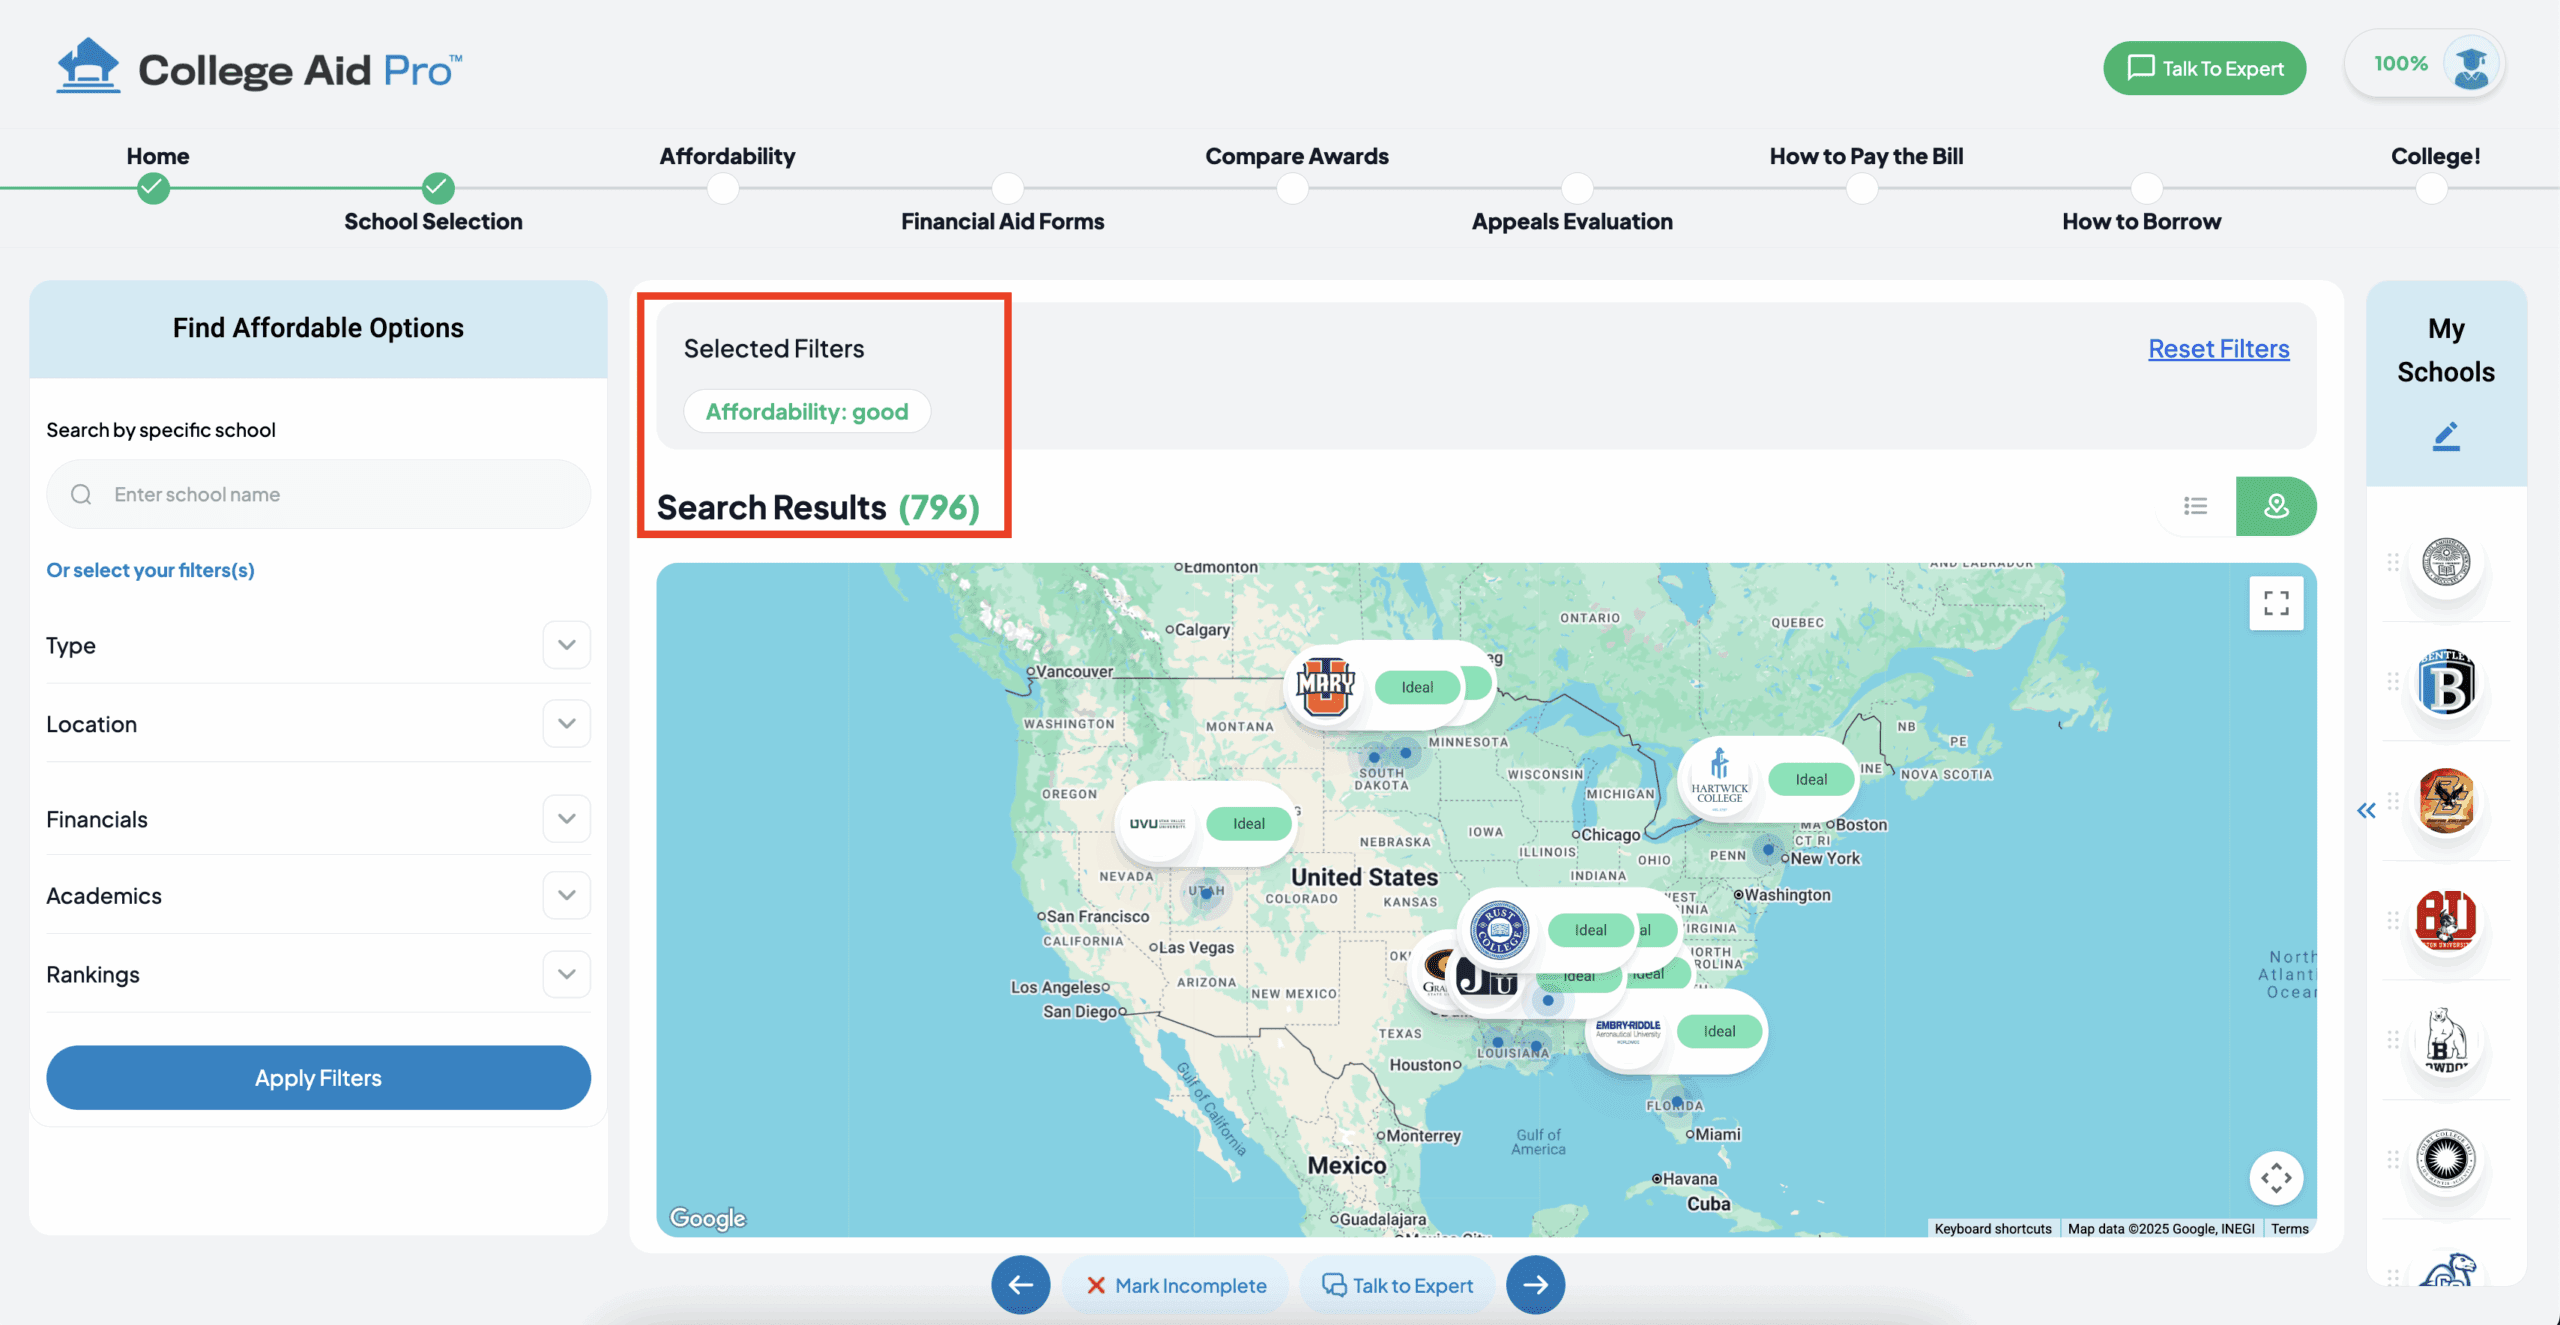The image size is (2560, 1325).
Task: Click Talk To Expert in header
Action: pos(2204,68)
